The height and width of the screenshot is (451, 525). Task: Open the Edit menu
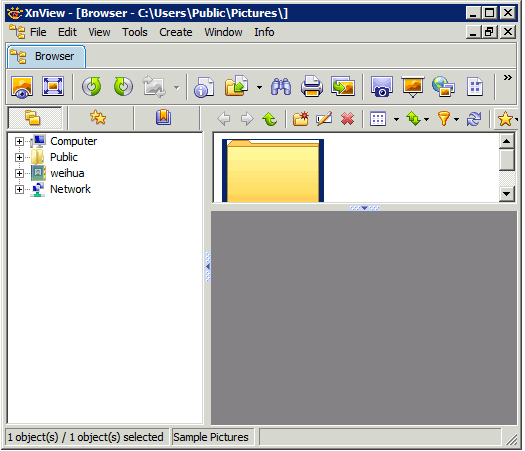(x=67, y=32)
